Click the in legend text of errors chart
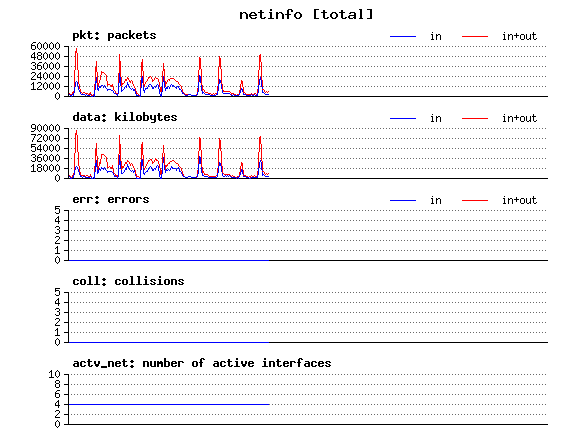562x441 pixels. (x=436, y=200)
